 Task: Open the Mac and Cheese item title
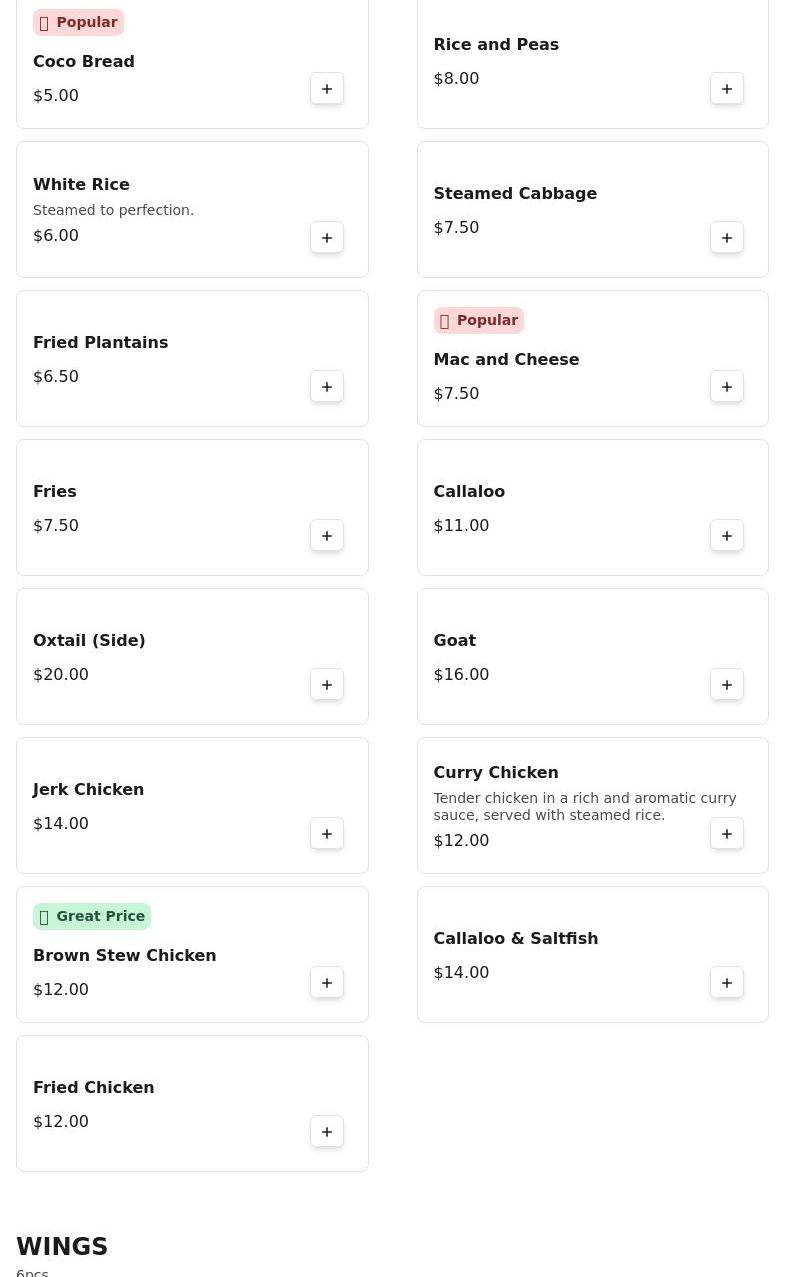pos(506,359)
